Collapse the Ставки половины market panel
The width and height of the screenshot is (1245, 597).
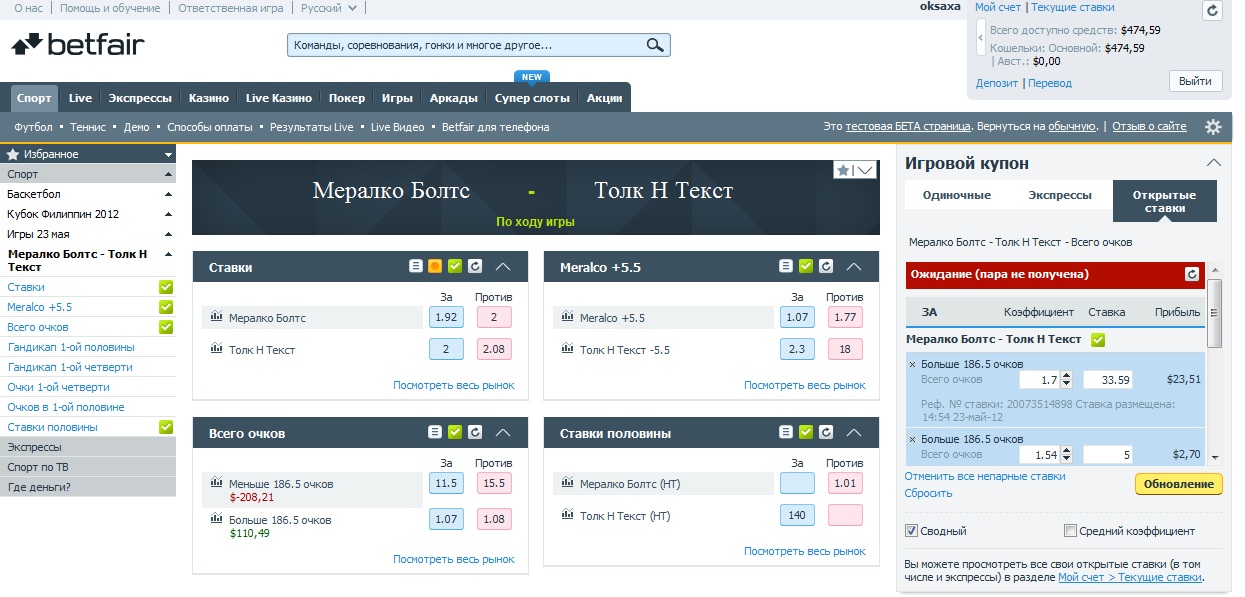[854, 433]
